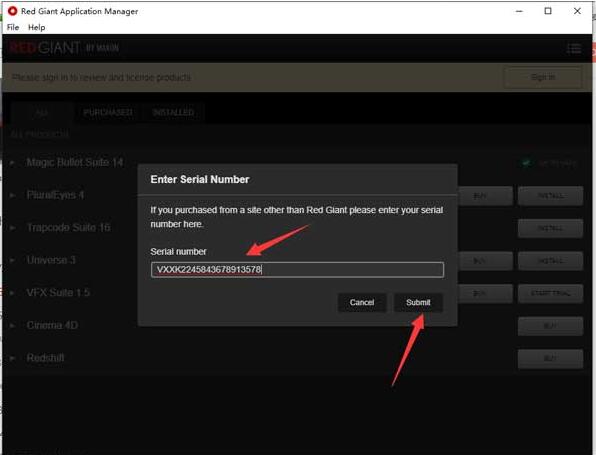
Task: Select the ALL products tab
Action: [42, 113]
